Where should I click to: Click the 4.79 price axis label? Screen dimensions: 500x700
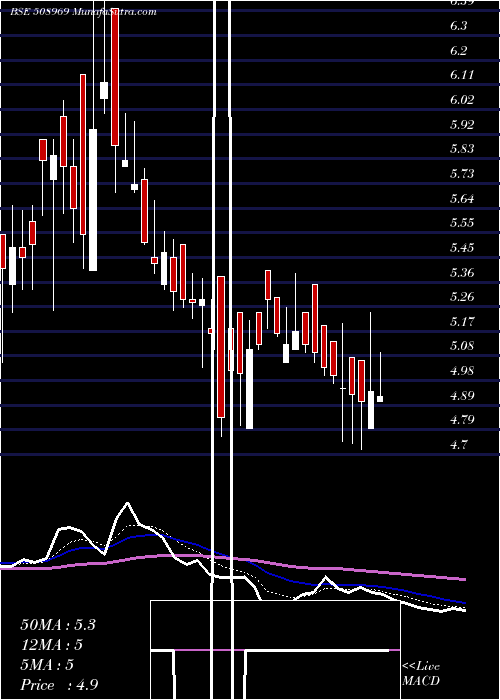click(x=462, y=420)
